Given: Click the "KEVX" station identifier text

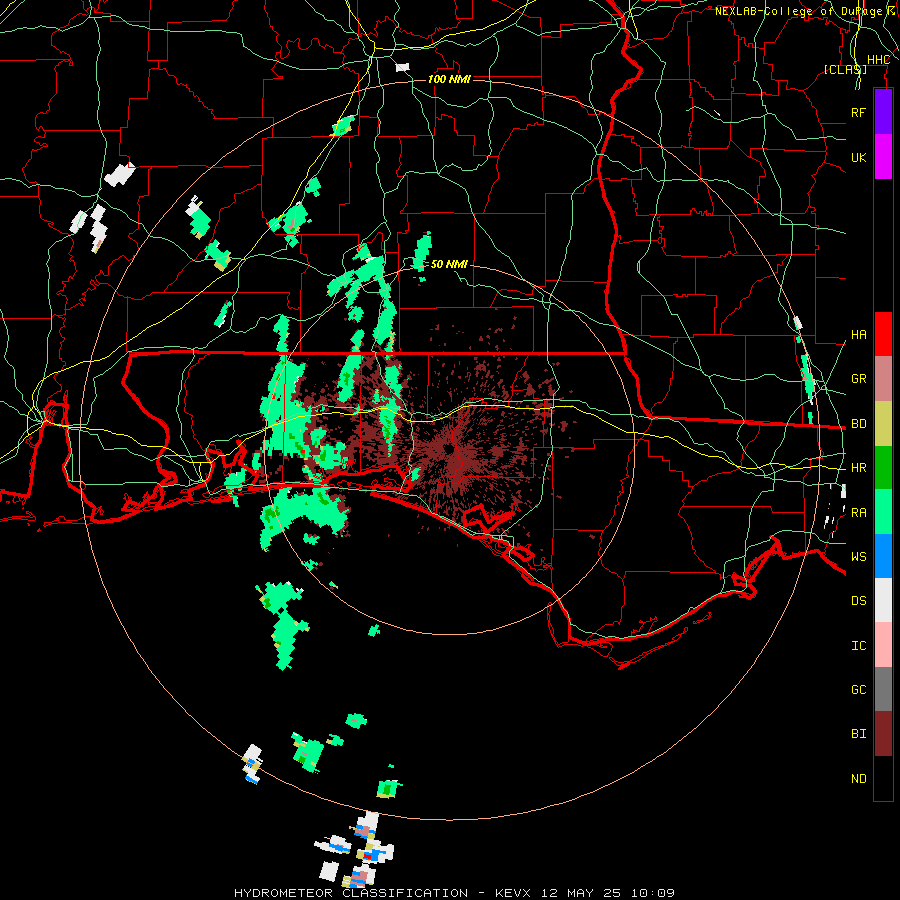Looking at the screenshot, I should click(513, 893).
